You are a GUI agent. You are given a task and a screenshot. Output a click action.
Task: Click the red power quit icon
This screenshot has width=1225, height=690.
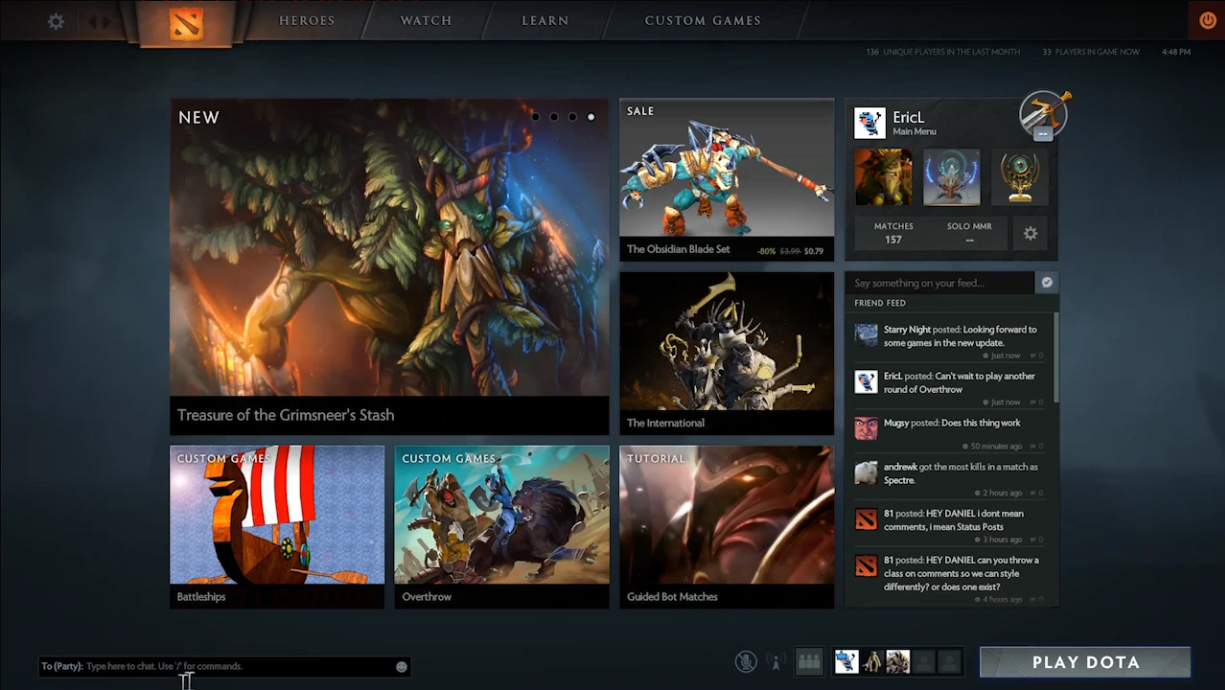pos(1207,20)
